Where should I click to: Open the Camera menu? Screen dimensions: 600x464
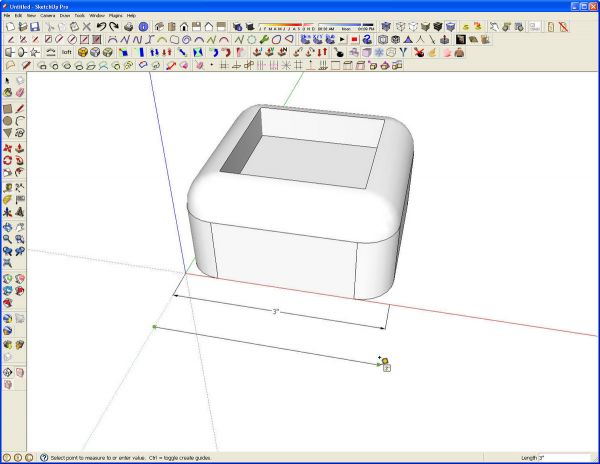coord(48,16)
